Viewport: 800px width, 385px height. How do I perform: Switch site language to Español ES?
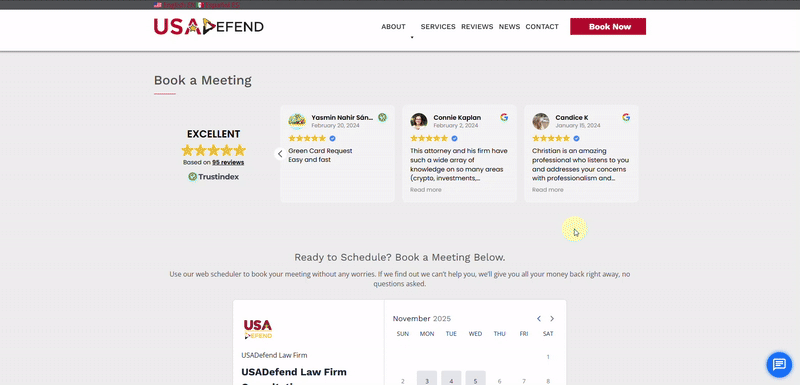pyautogui.click(x=219, y=5)
